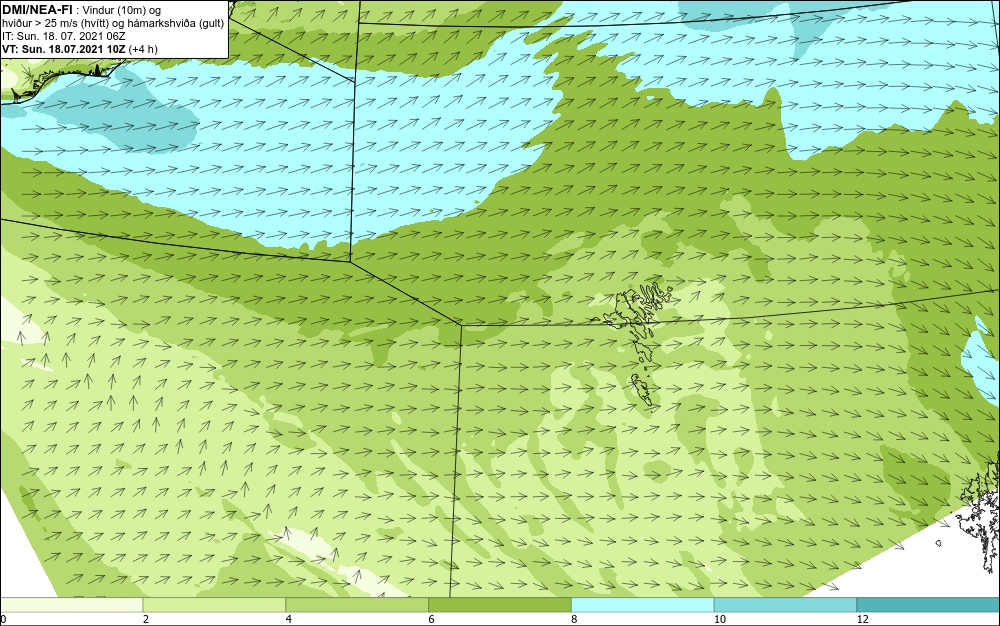The height and width of the screenshot is (626, 1000).
Task: Click the 8–10 m/s light cyan legend swatch
Action: point(643,605)
